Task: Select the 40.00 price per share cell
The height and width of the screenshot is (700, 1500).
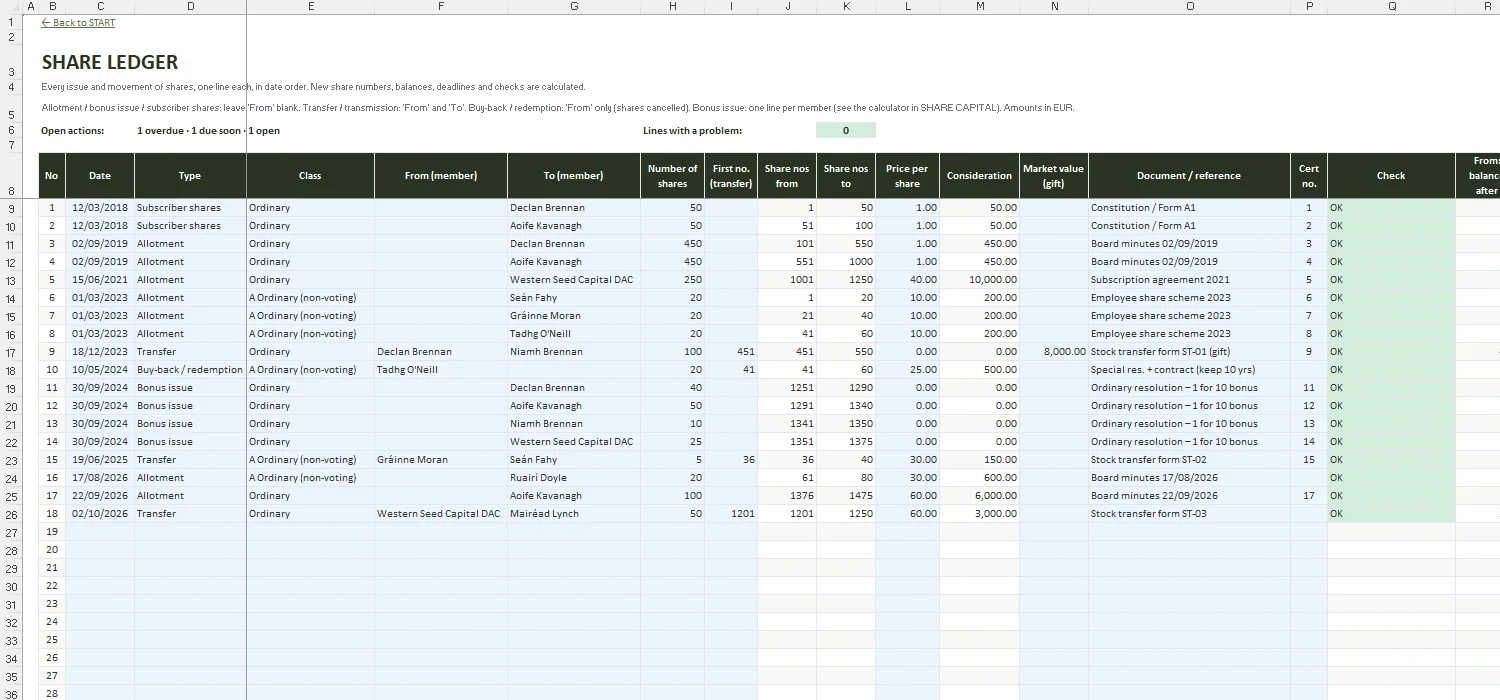Action: [908, 280]
